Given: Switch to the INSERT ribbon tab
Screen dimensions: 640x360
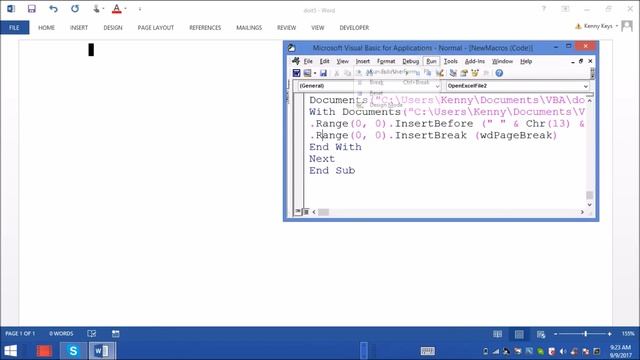Looking at the screenshot, I should click(x=79, y=28).
